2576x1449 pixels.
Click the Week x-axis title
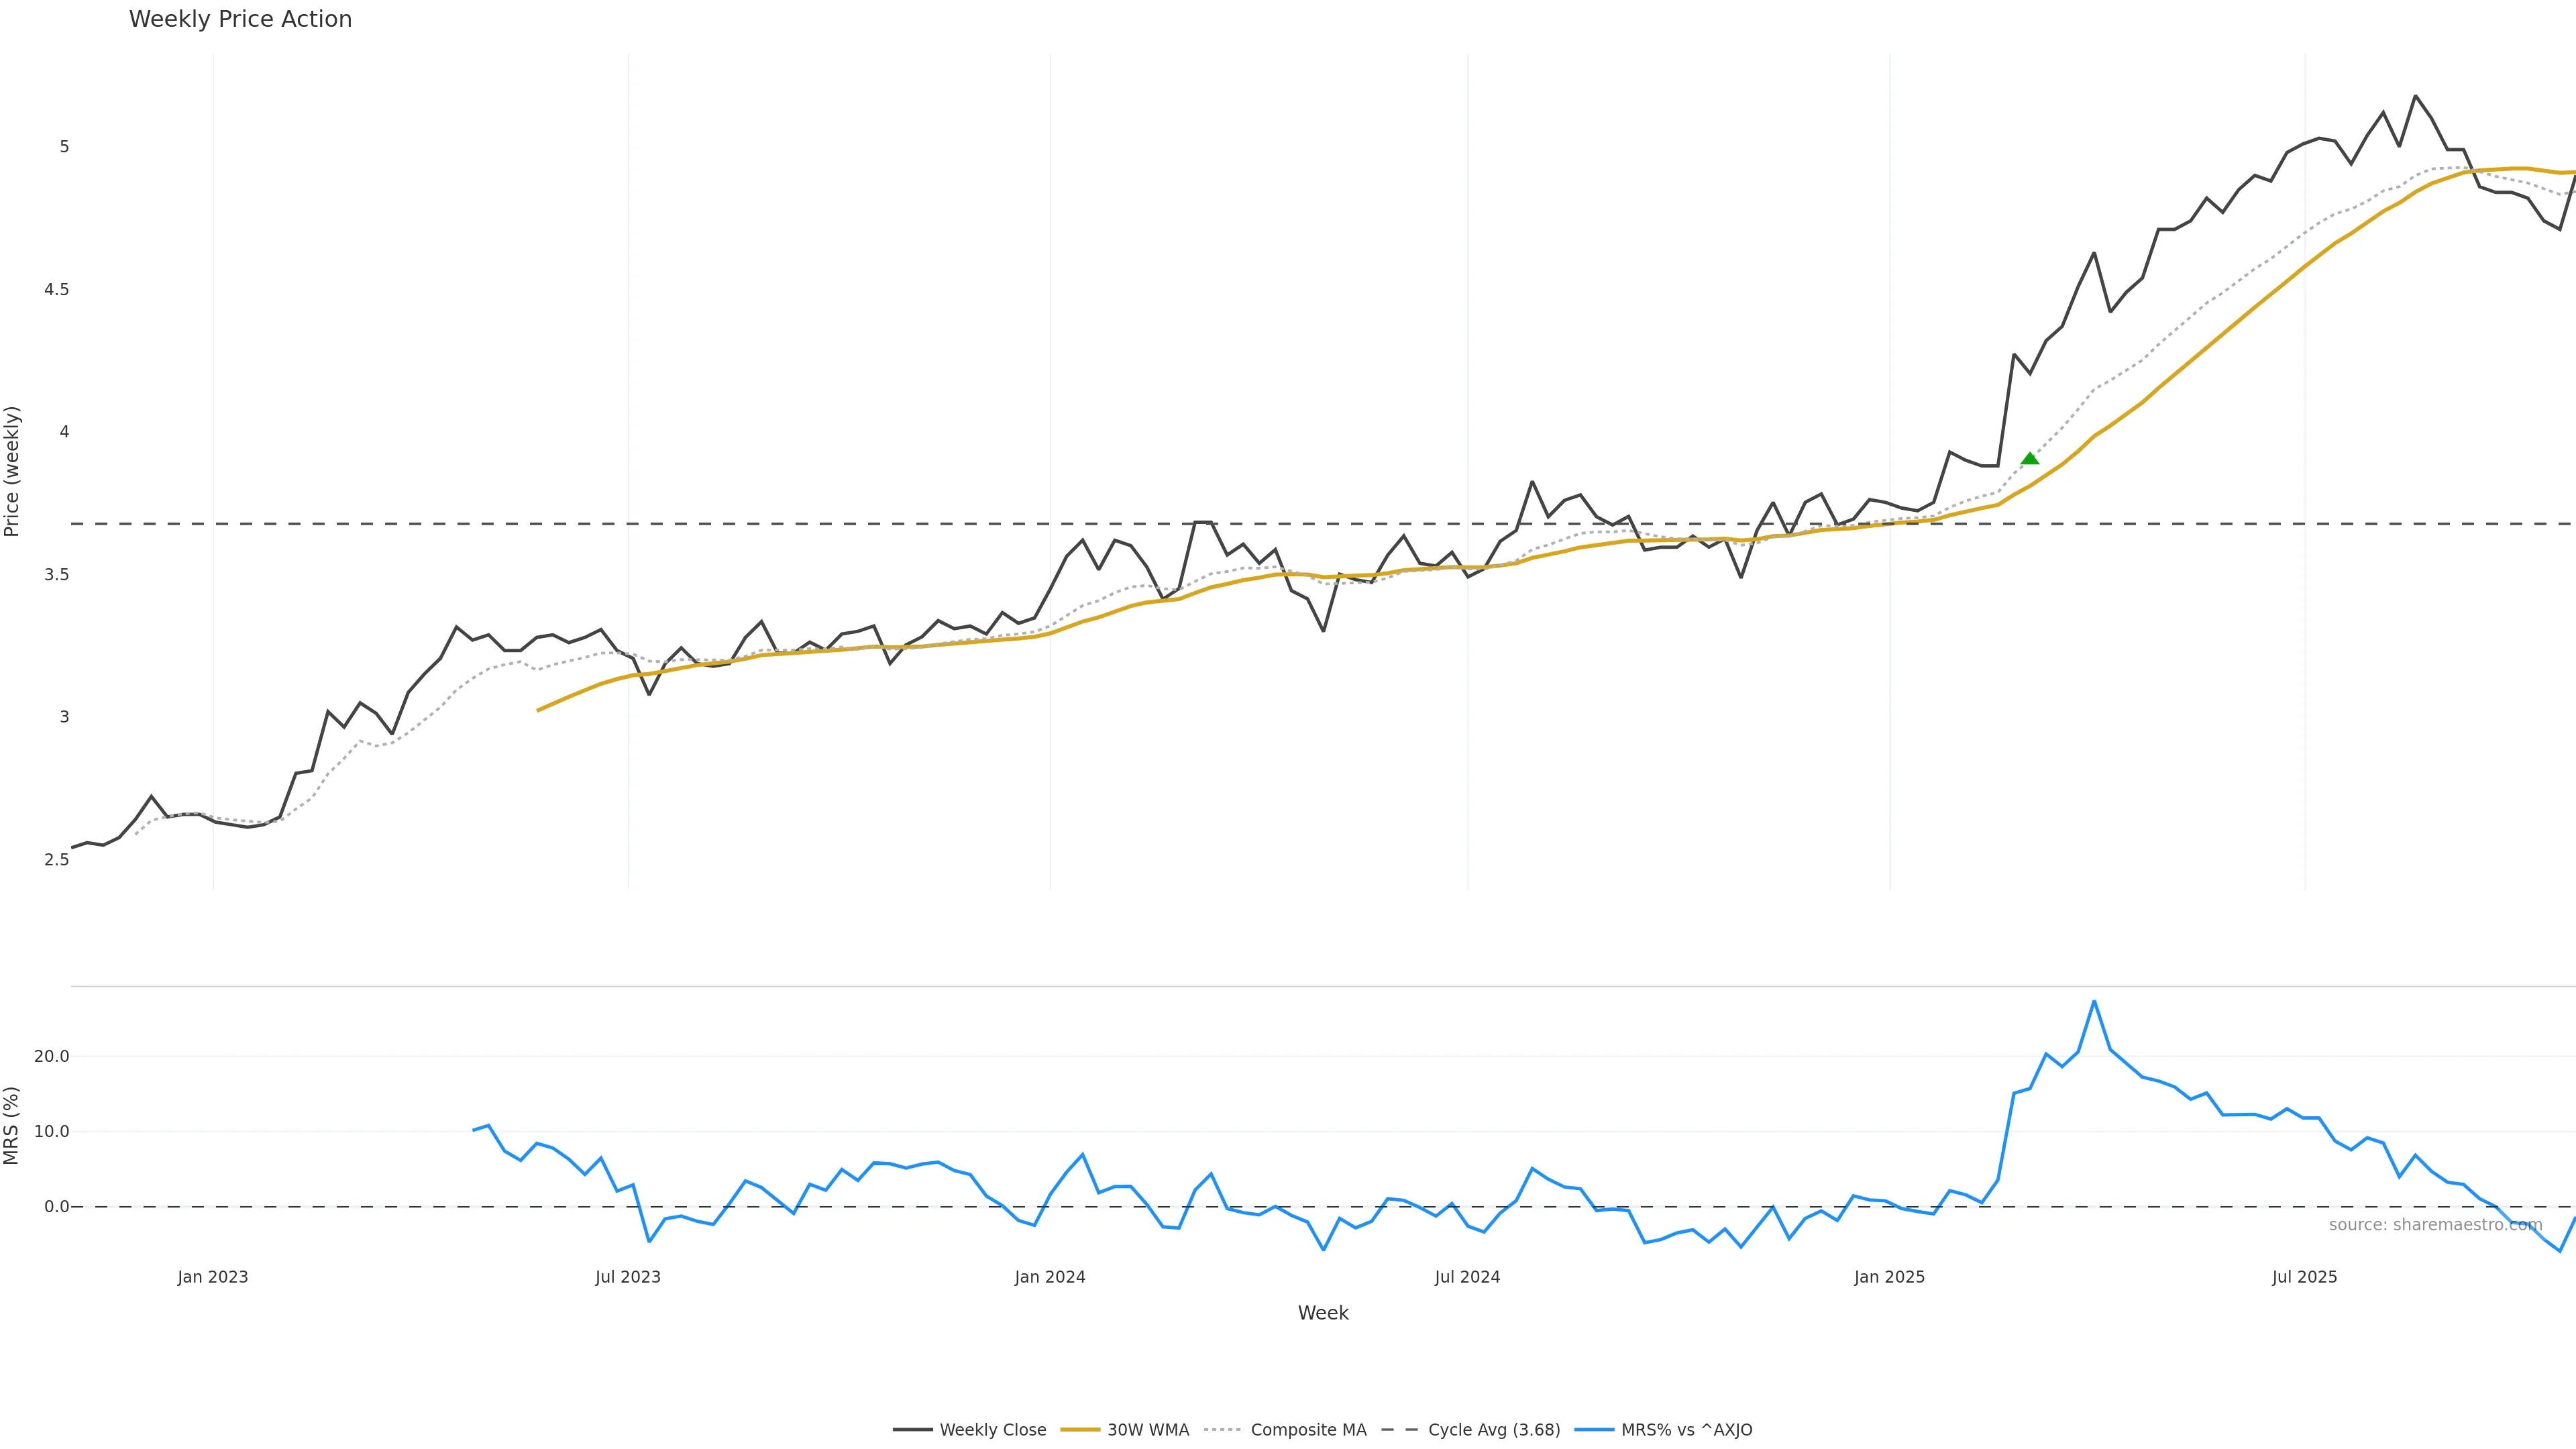pyautogui.click(x=1322, y=1313)
